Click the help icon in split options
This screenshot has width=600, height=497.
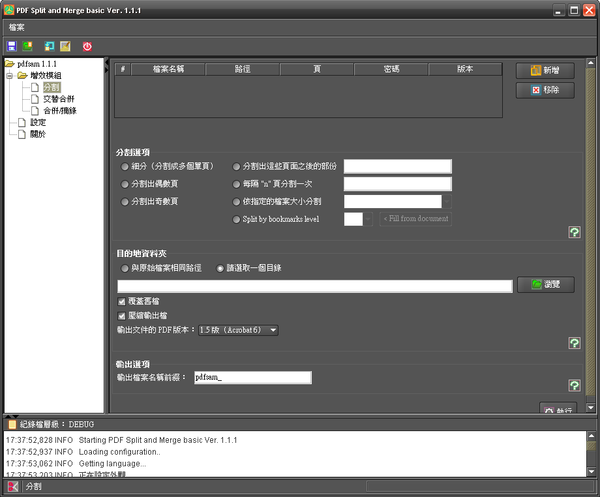tap(574, 232)
